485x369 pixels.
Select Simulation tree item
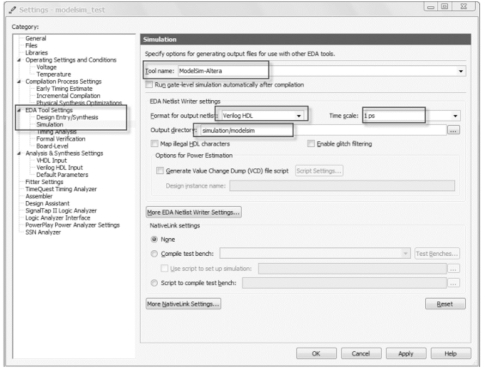click(x=50, y=124)
